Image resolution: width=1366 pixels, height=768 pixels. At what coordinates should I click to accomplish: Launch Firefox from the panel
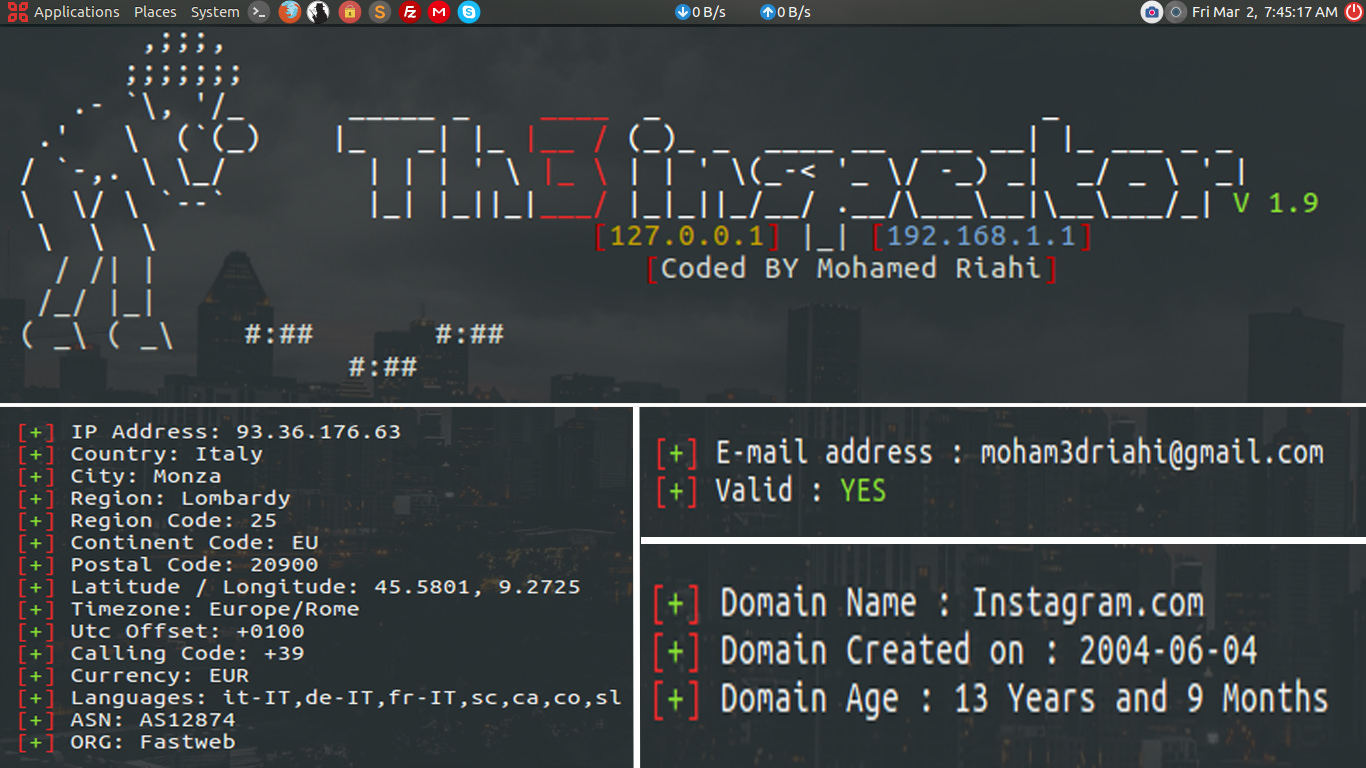[x=289, y=12]
